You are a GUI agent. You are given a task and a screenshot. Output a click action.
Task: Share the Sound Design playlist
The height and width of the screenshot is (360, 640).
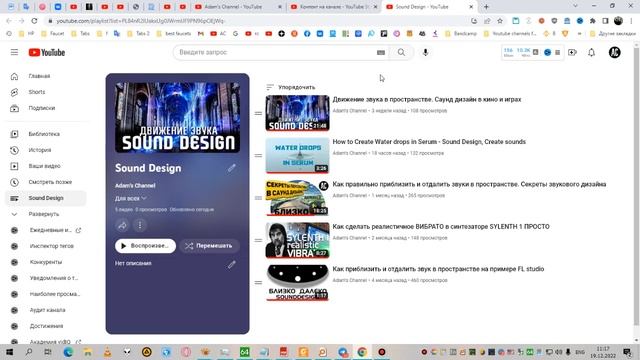coord(122,225)
